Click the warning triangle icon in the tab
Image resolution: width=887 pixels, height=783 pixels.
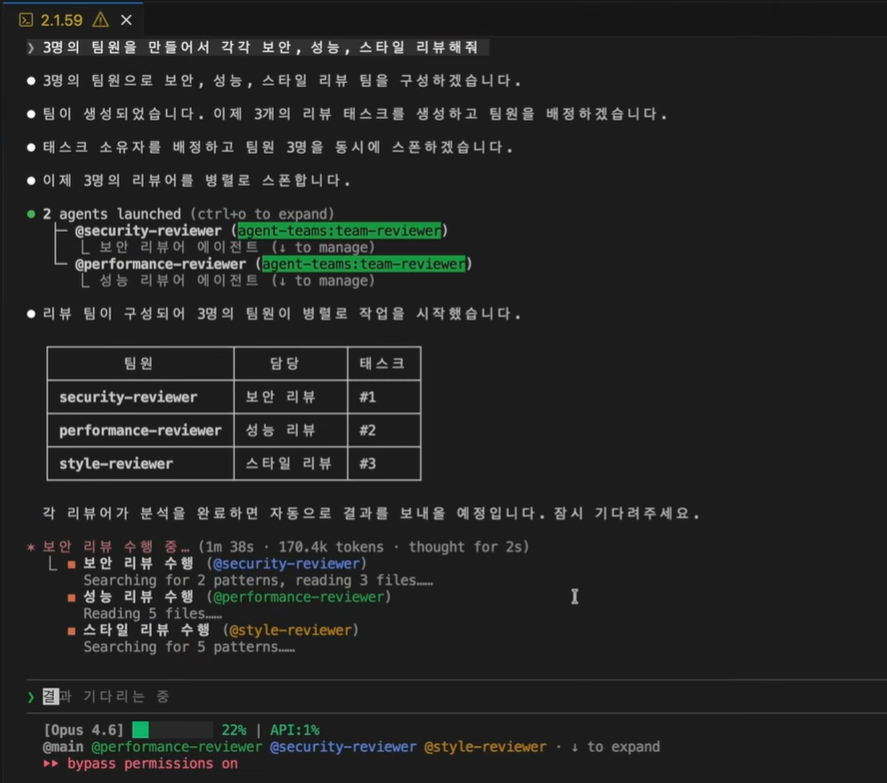pyautogui.click(x=101, y=20)
